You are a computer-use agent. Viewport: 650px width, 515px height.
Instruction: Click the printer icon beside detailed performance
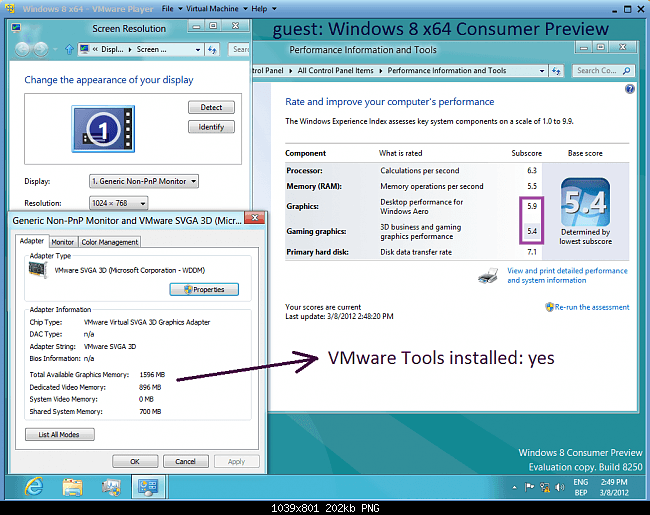(488, 276)
